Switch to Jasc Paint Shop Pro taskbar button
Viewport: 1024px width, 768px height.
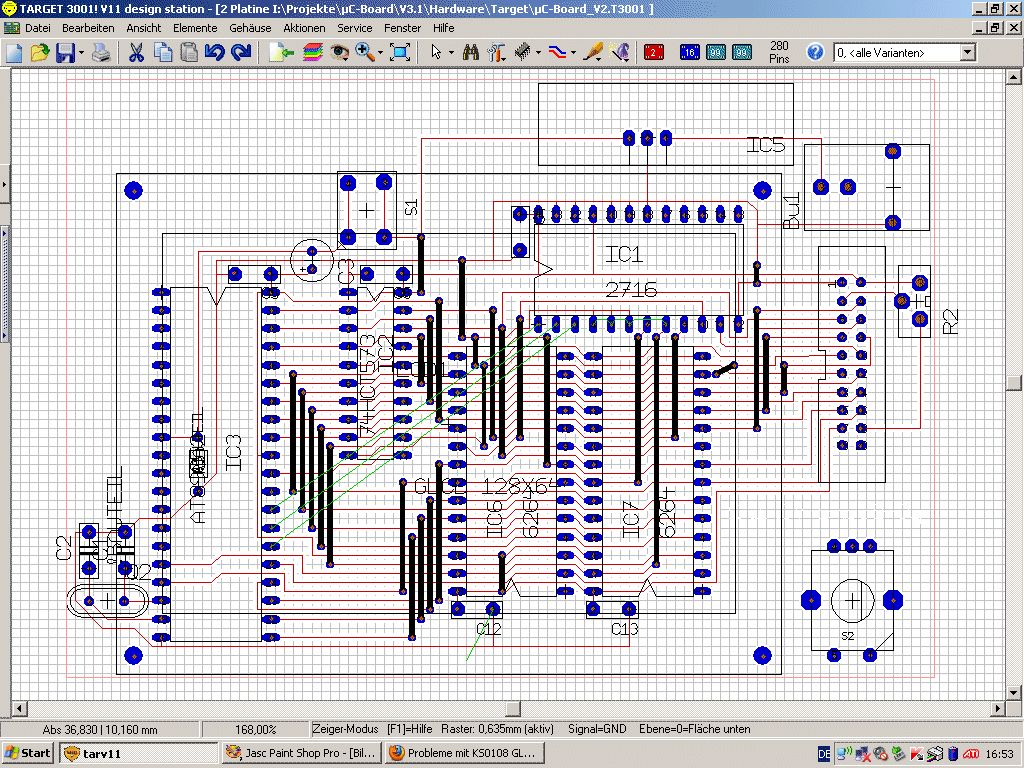pyautogui.click(x=300, y=753)
